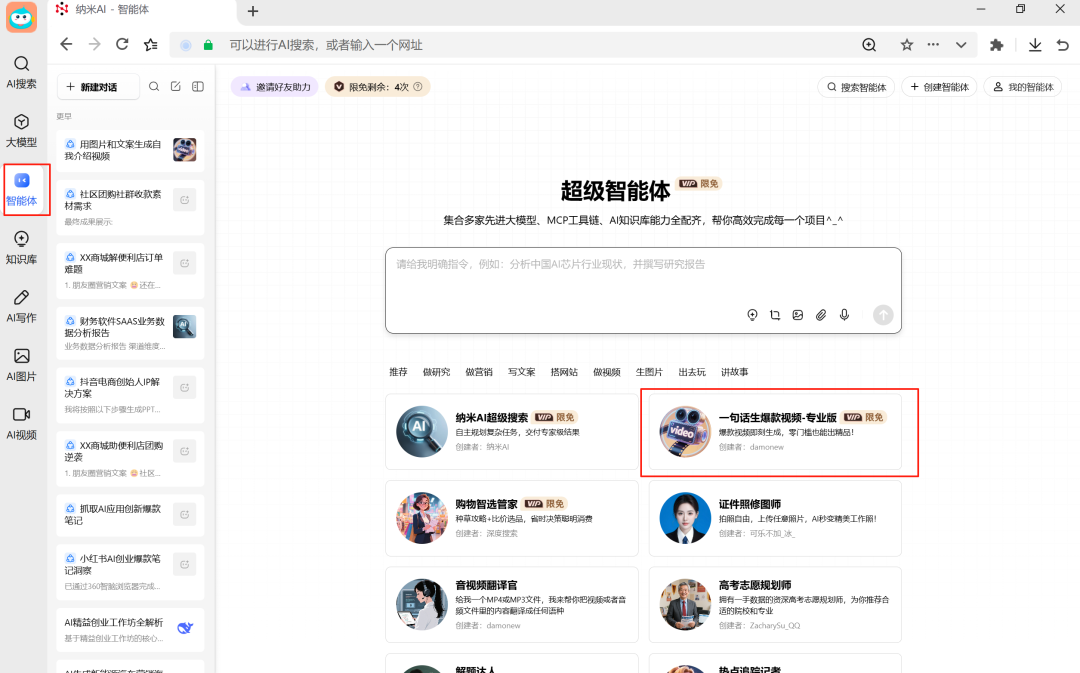Open 知识库 in the left sidebar
This screenshot has width=1080, height=673.
tap(21, 249)
